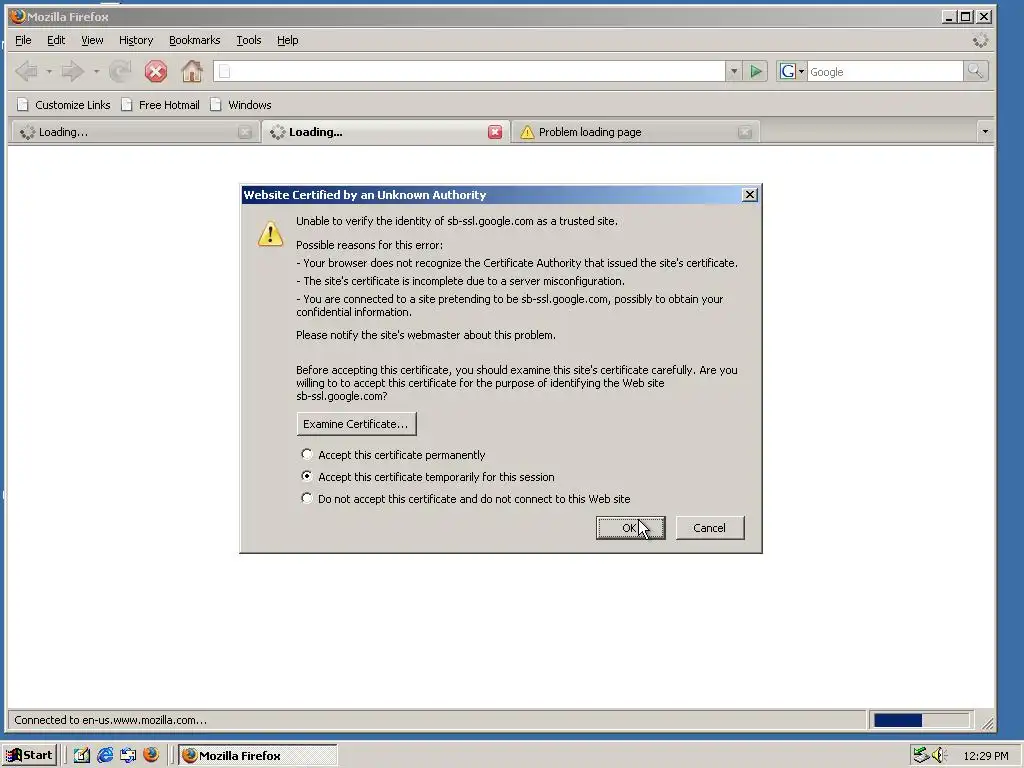Cancel the certificate dialog

tap(709, 528)
